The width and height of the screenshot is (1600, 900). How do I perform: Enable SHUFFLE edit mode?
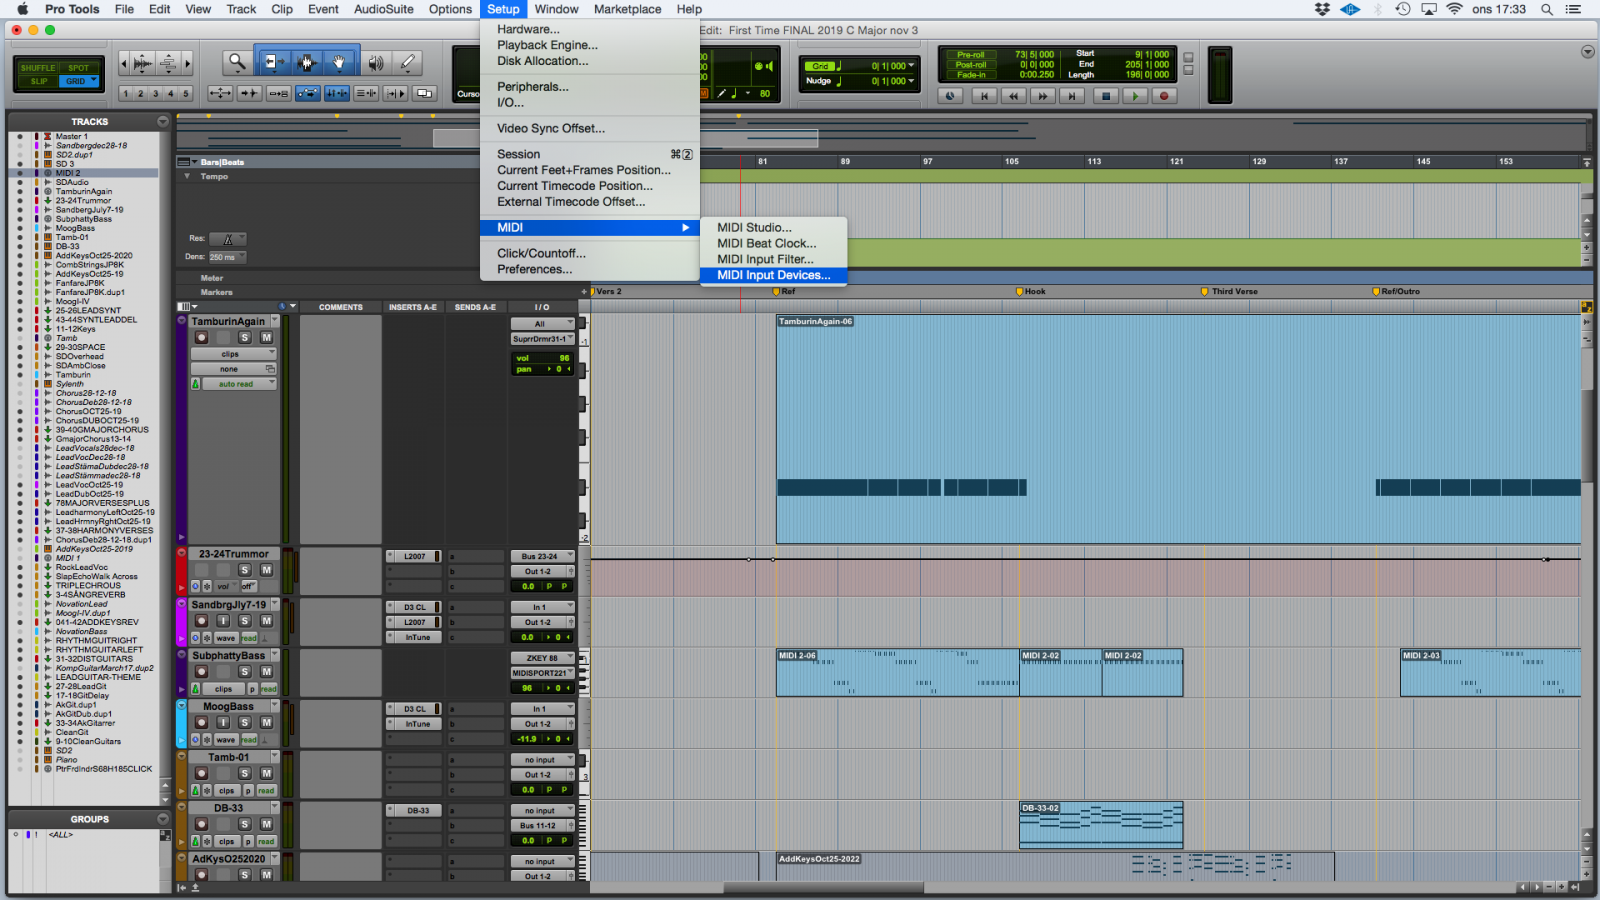38,68
